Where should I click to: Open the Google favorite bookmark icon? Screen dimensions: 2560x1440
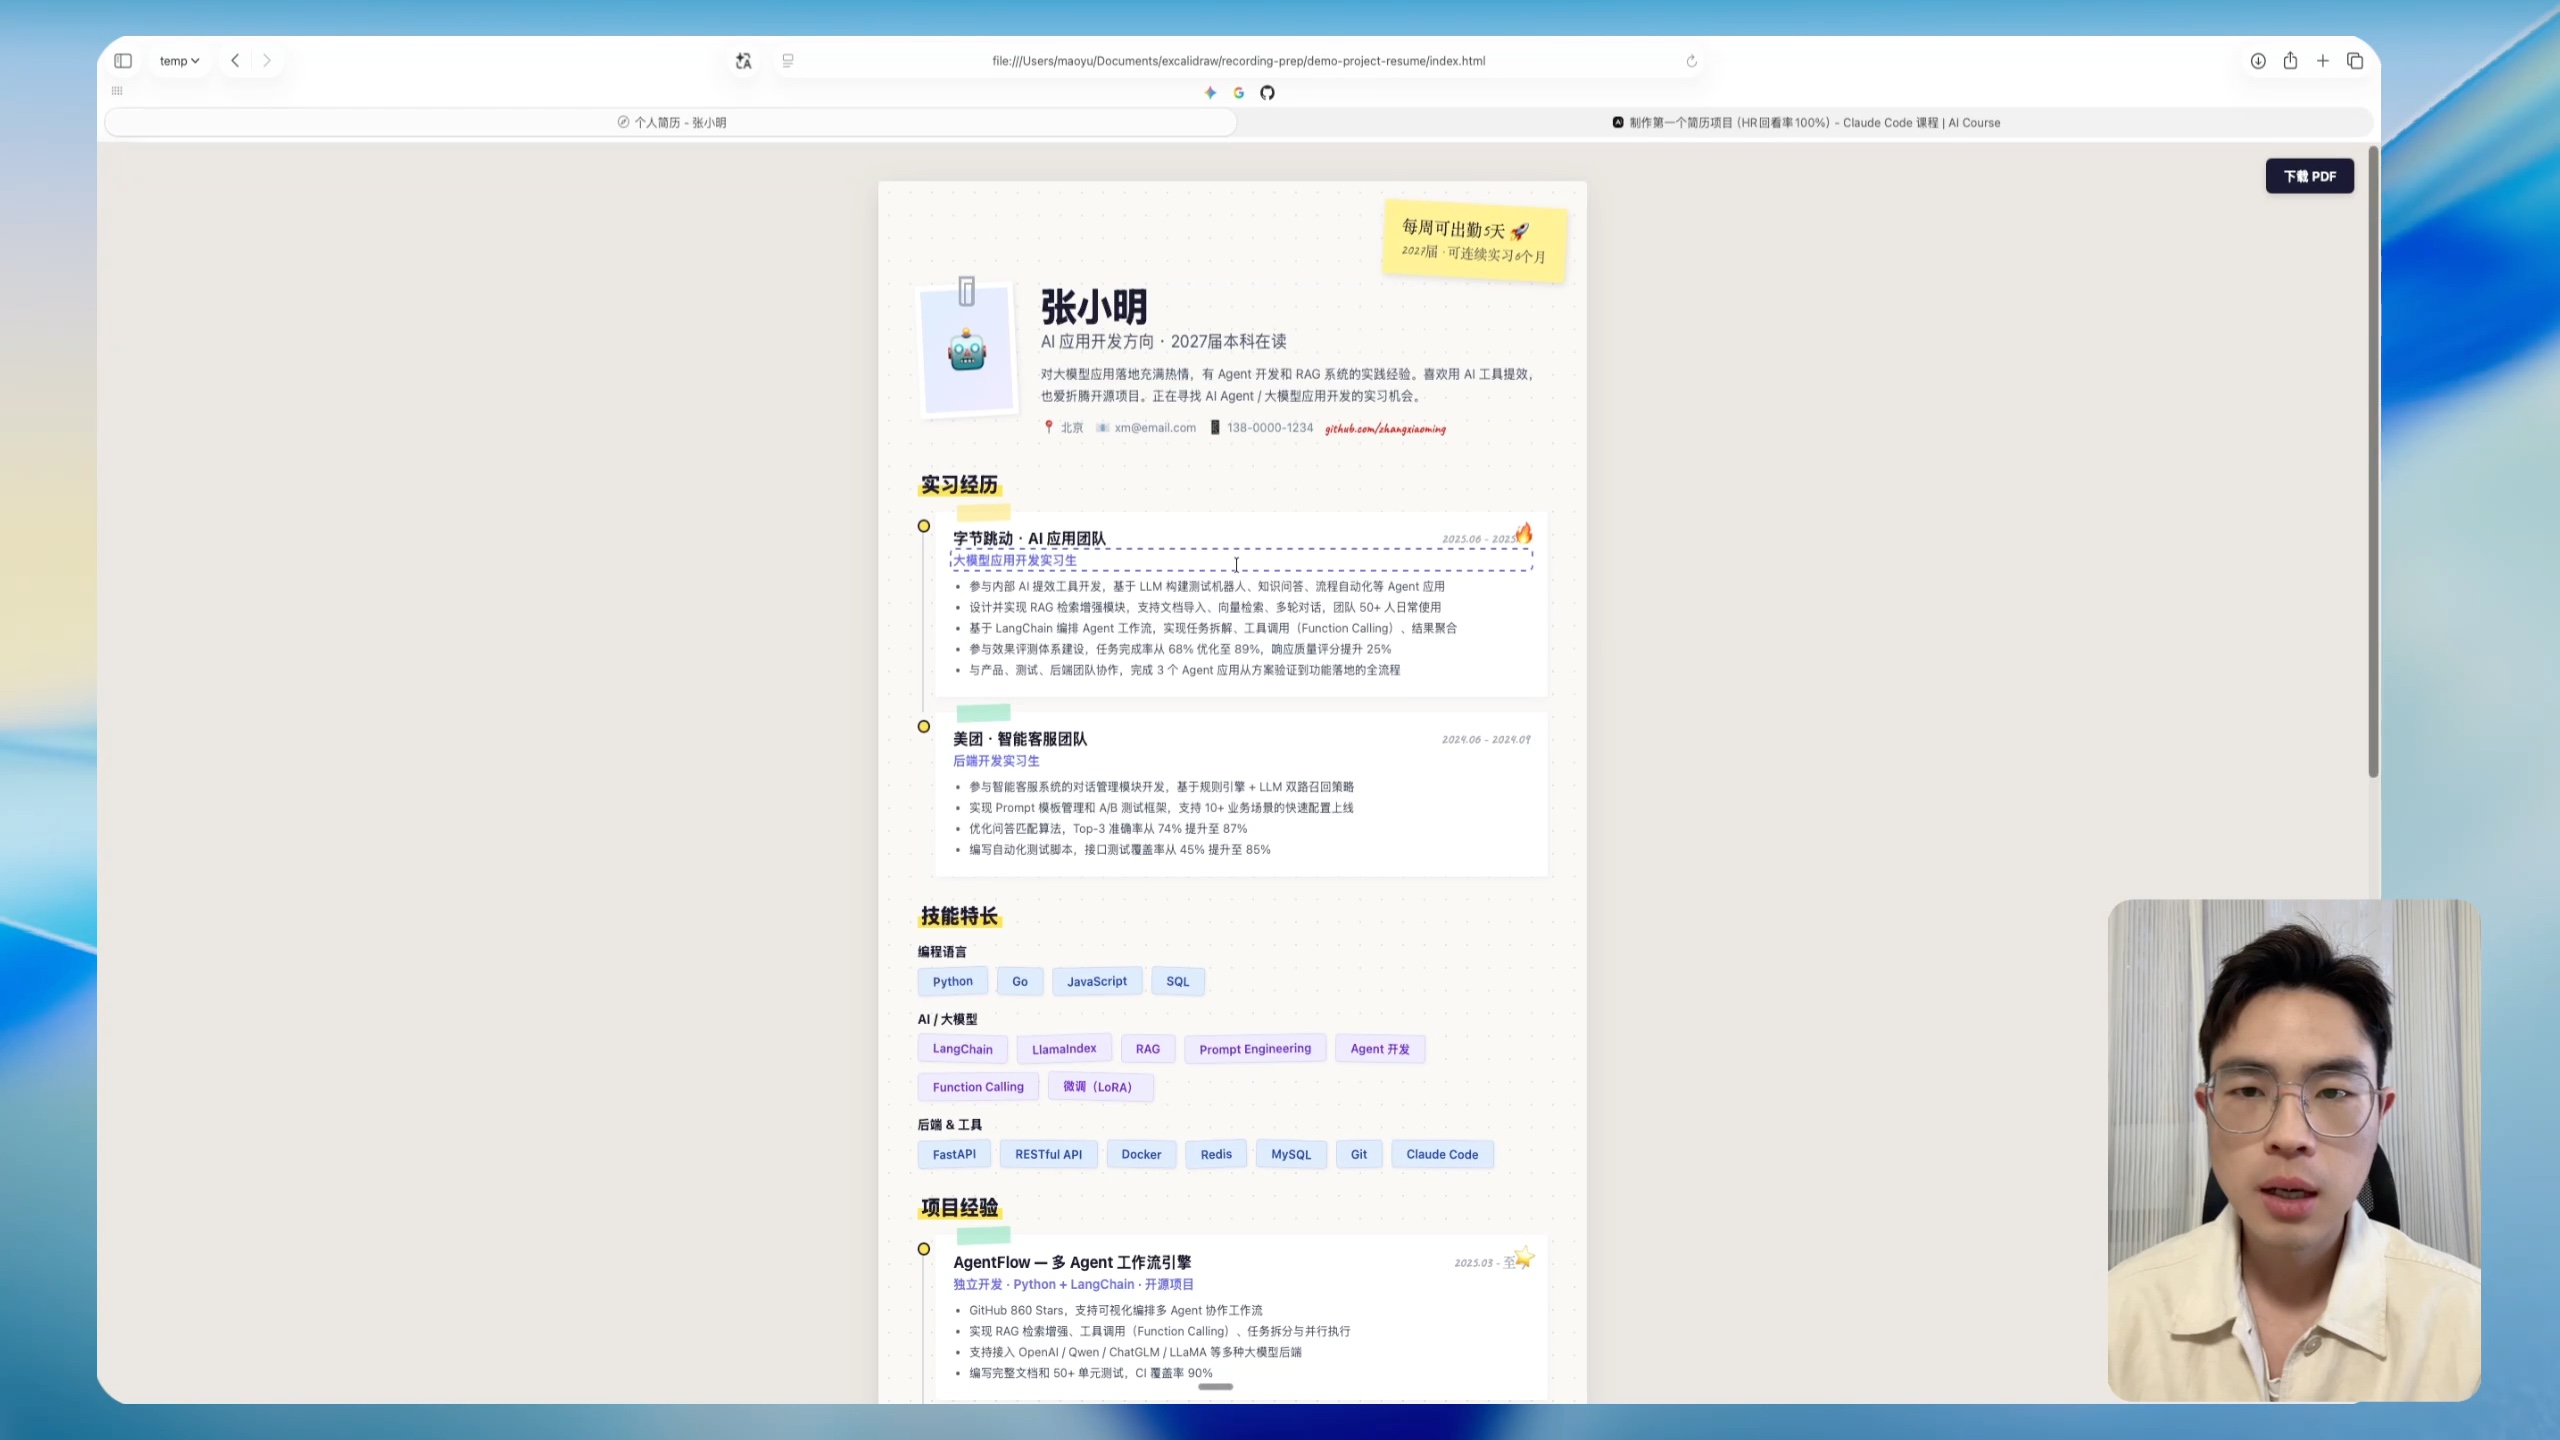[x=1239, y=93]
